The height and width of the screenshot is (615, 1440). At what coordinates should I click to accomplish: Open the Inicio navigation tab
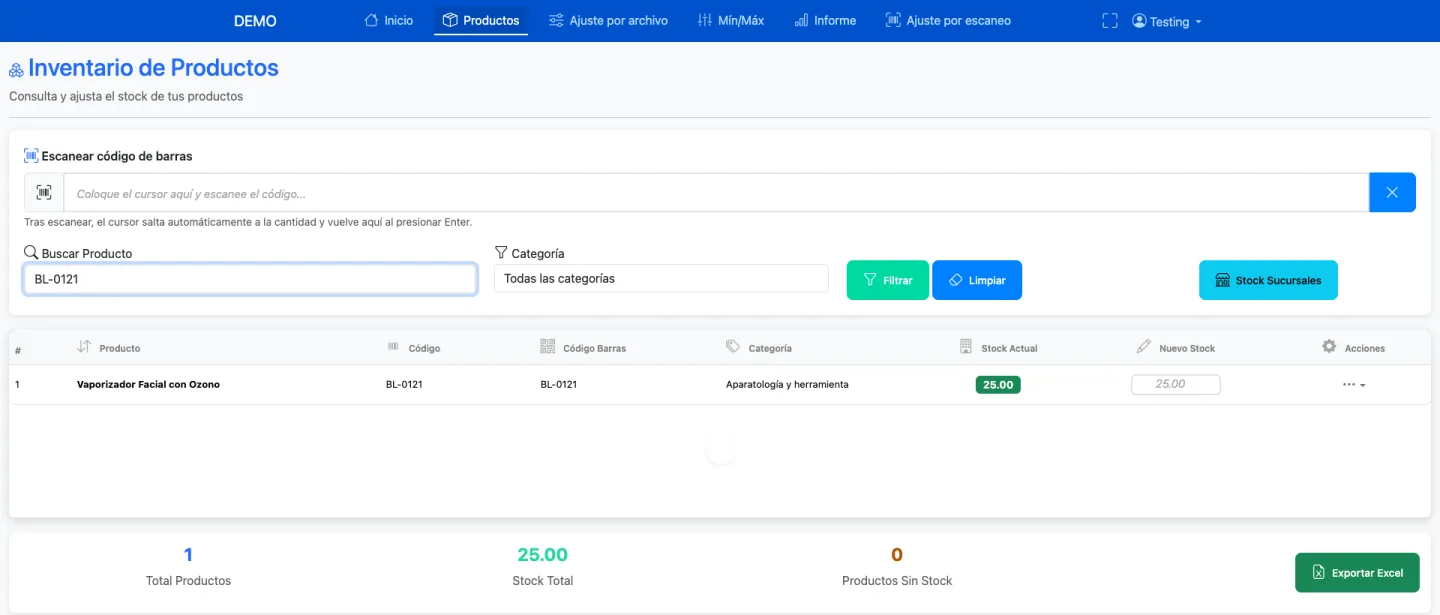coord(388,20)
